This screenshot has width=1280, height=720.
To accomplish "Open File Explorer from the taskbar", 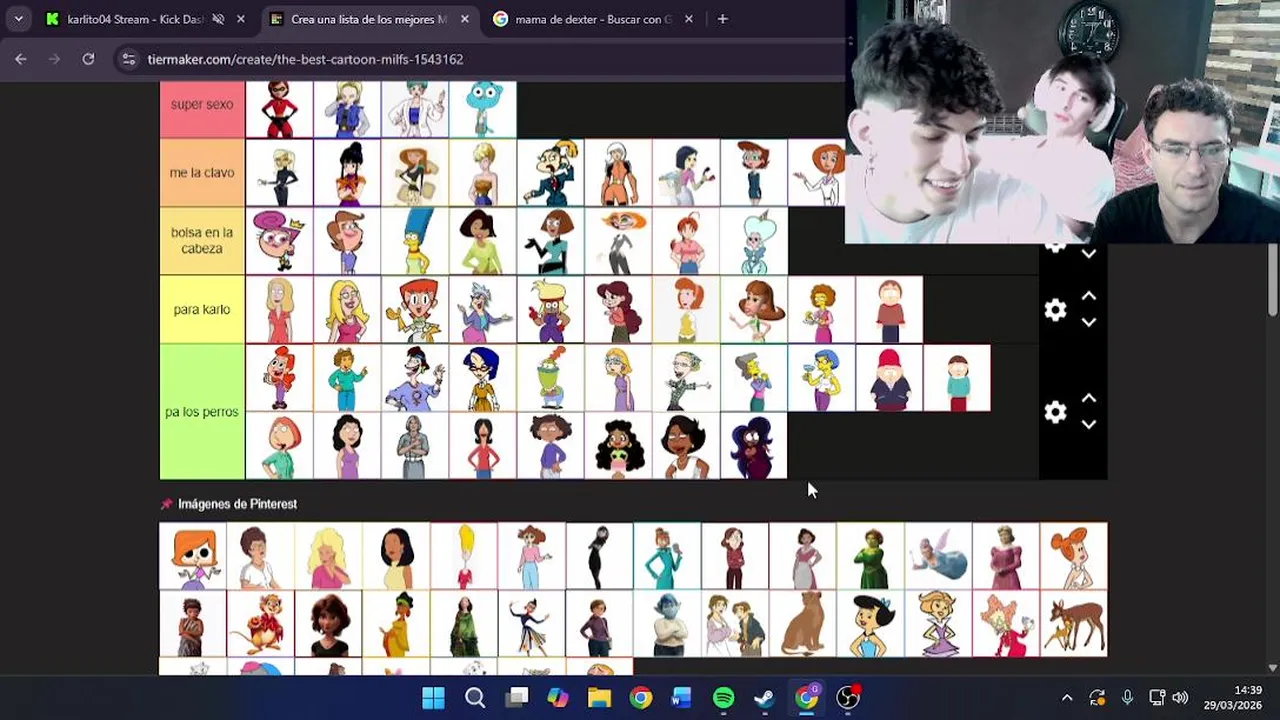I will (599, 698).
